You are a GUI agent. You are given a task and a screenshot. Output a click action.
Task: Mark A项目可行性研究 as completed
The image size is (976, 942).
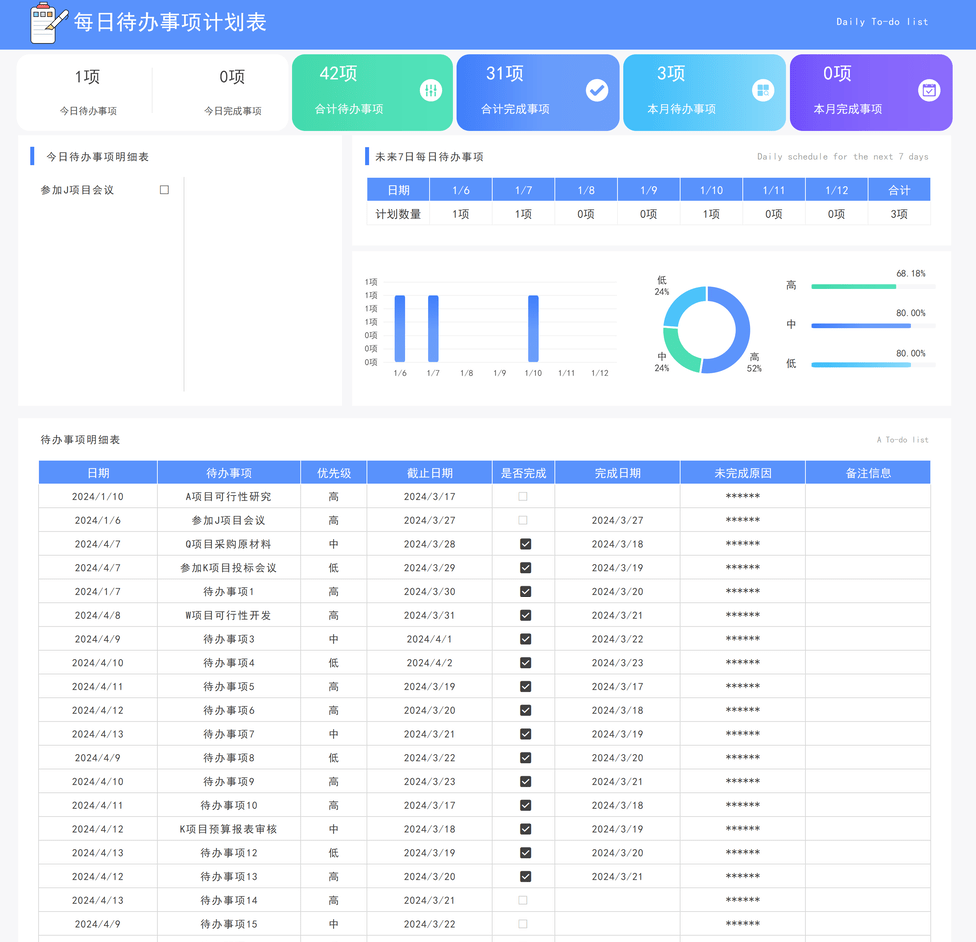point(524,495)
